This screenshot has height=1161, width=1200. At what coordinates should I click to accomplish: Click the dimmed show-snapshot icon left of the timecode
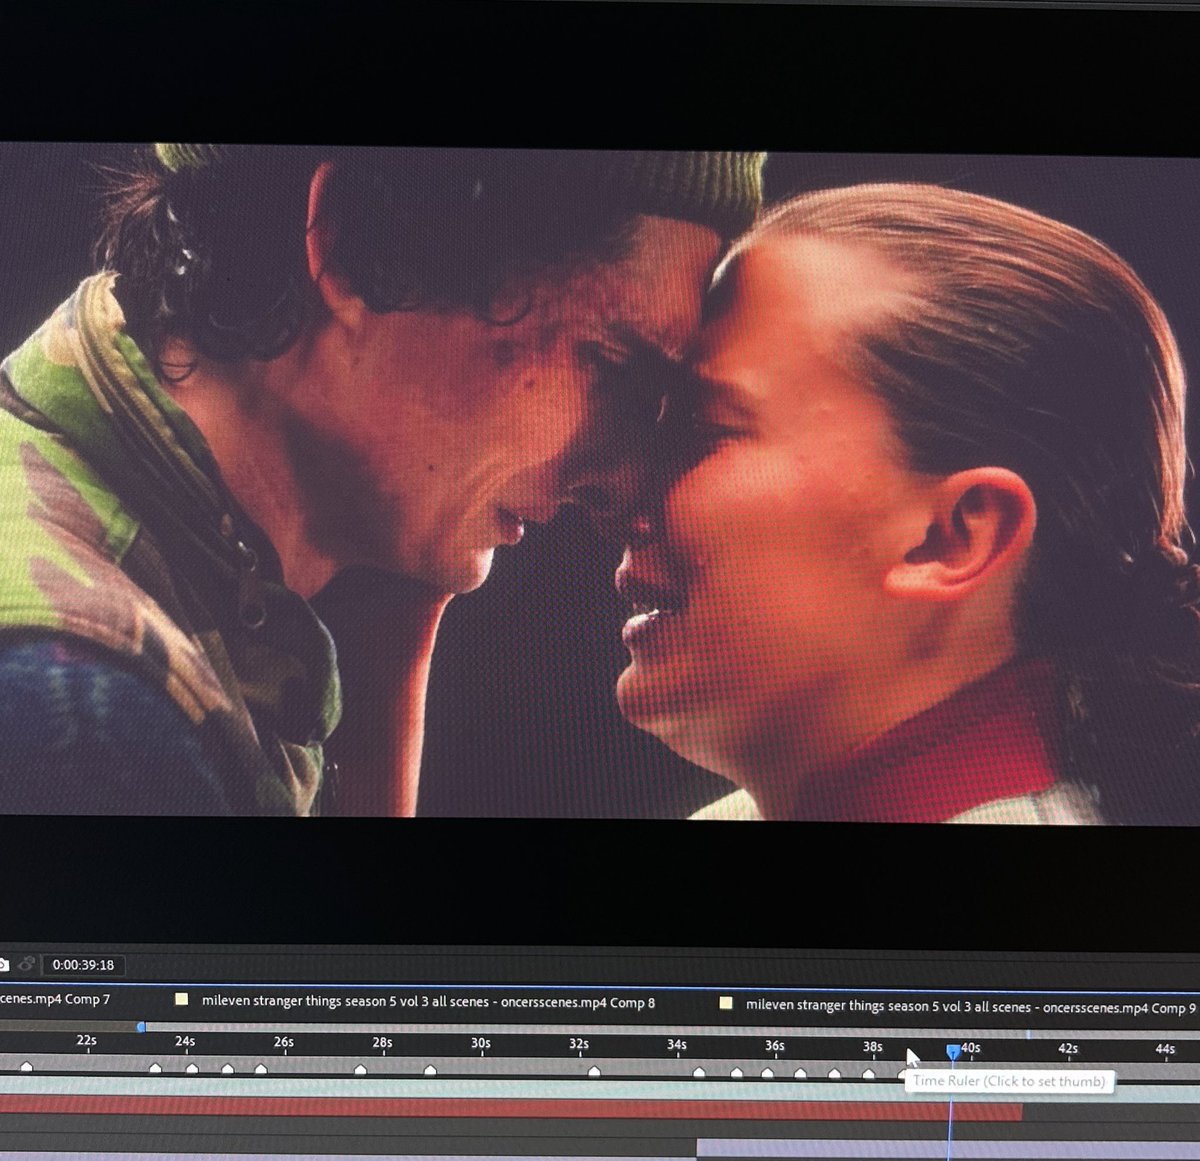(27, 964)
